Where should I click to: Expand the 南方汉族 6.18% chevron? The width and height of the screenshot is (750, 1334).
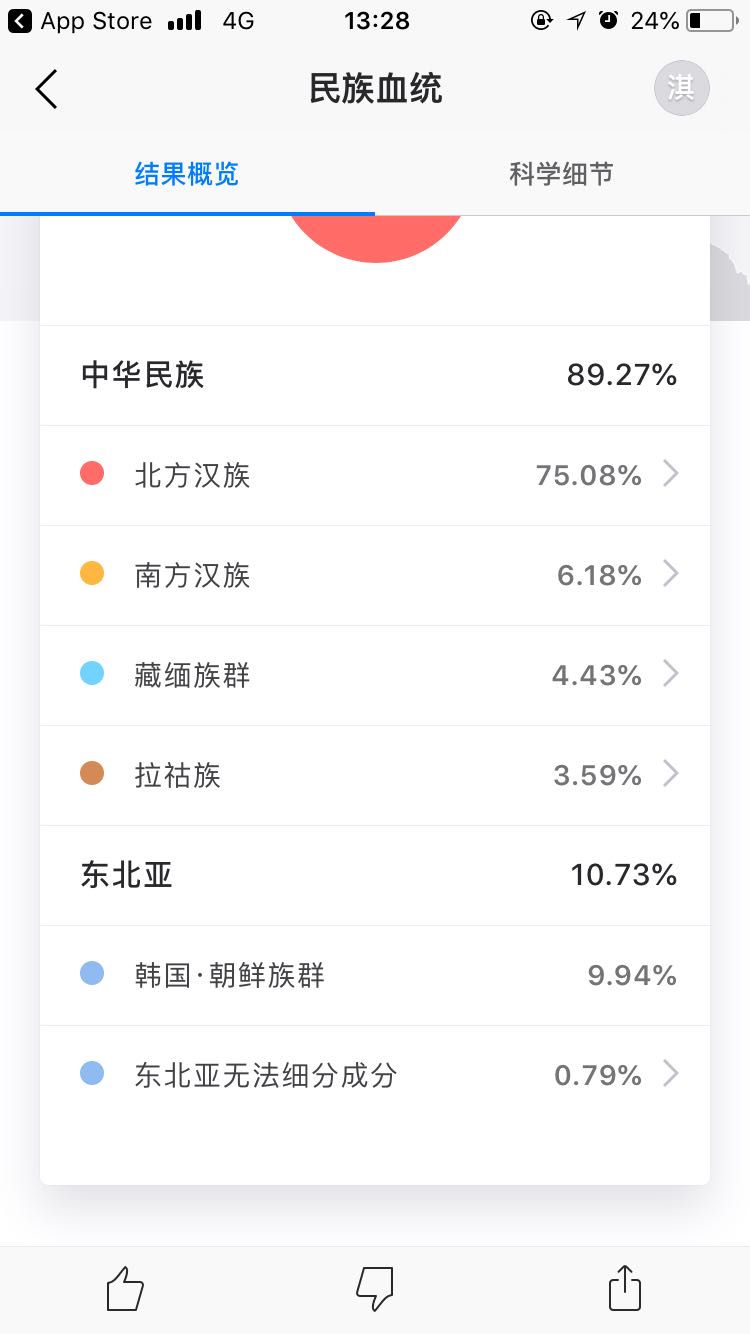(x=671, y=574)
